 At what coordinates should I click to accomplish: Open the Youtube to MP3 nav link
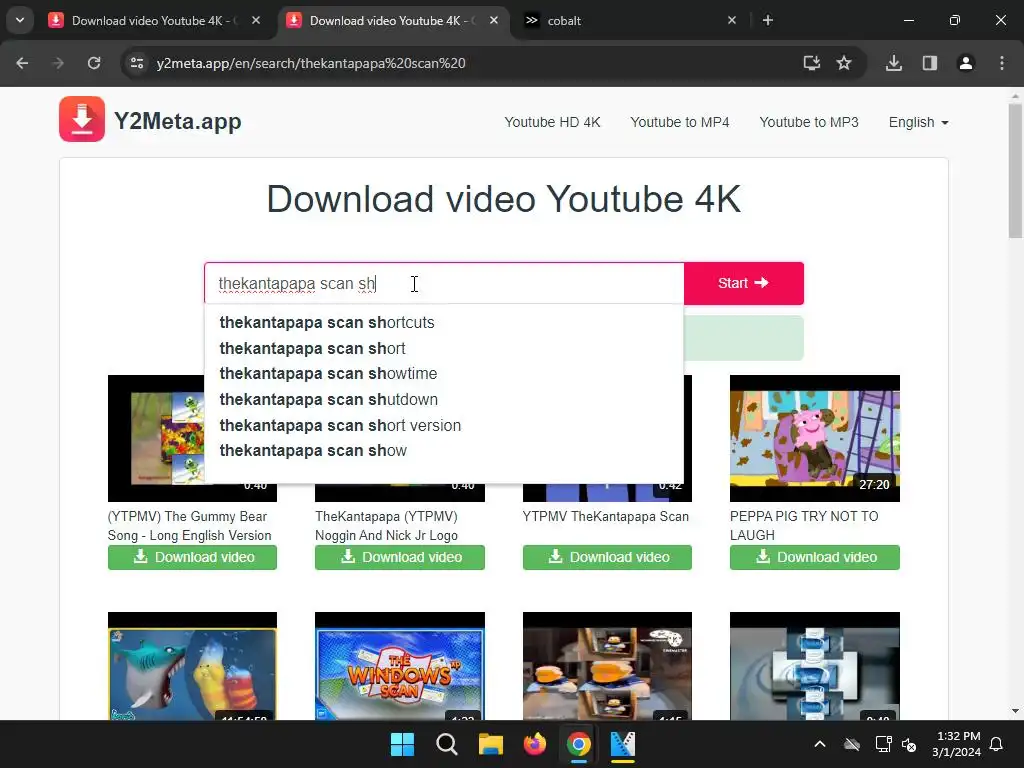tap(808, 122)
